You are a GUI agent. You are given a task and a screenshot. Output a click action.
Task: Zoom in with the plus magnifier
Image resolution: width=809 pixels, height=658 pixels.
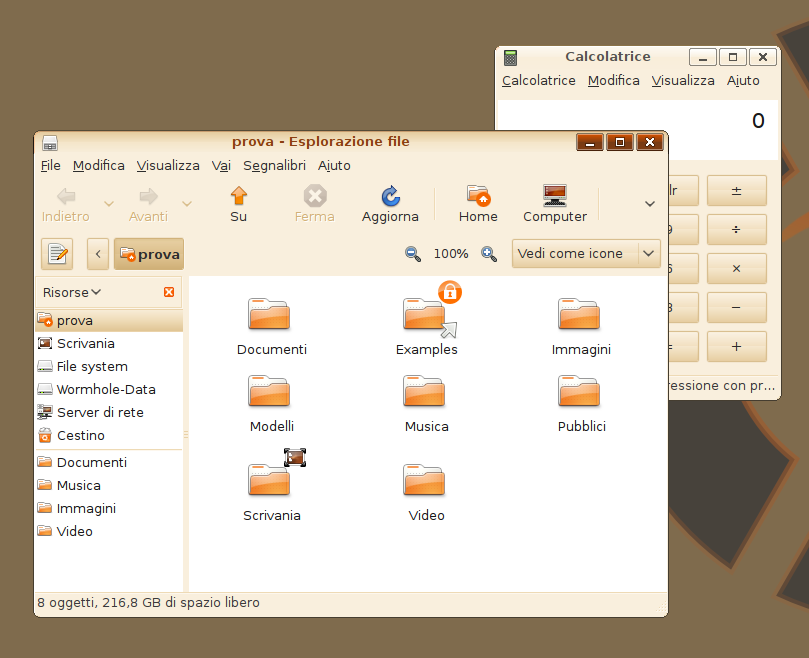point(489,254)
